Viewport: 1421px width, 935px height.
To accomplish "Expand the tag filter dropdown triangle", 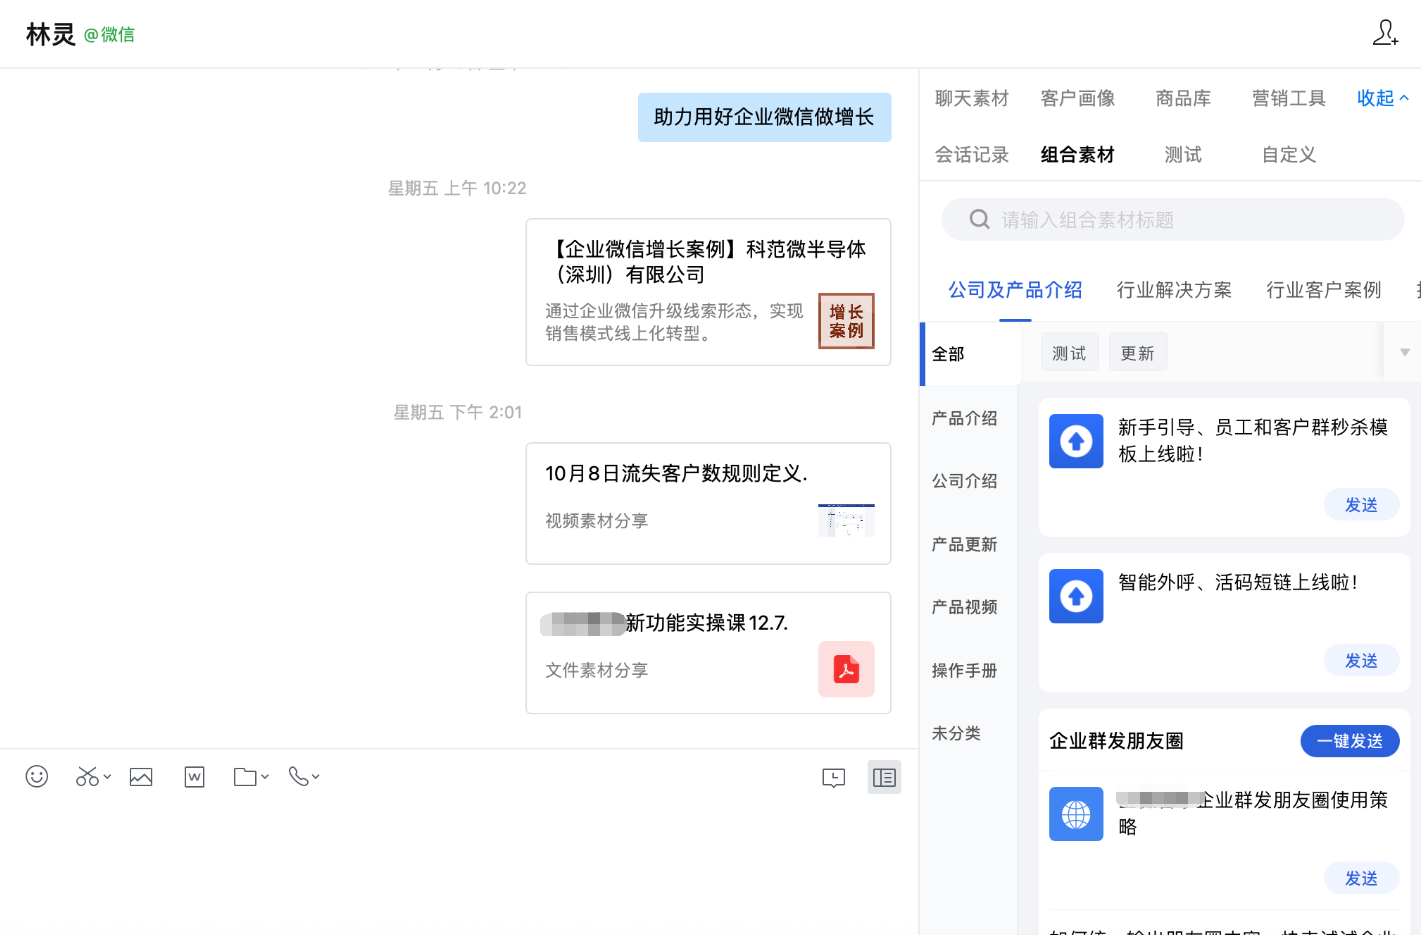I will pyautogui.click(x=1405, y=352).
